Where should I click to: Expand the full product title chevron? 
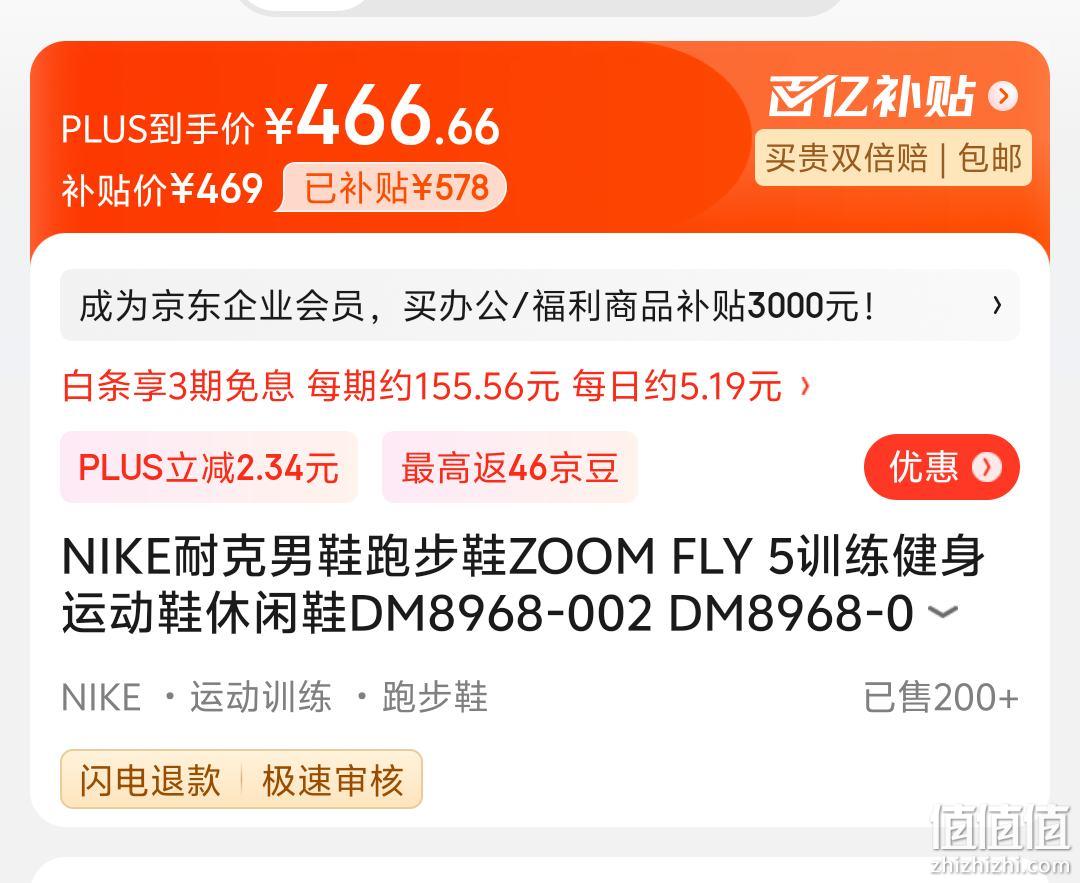942,612
